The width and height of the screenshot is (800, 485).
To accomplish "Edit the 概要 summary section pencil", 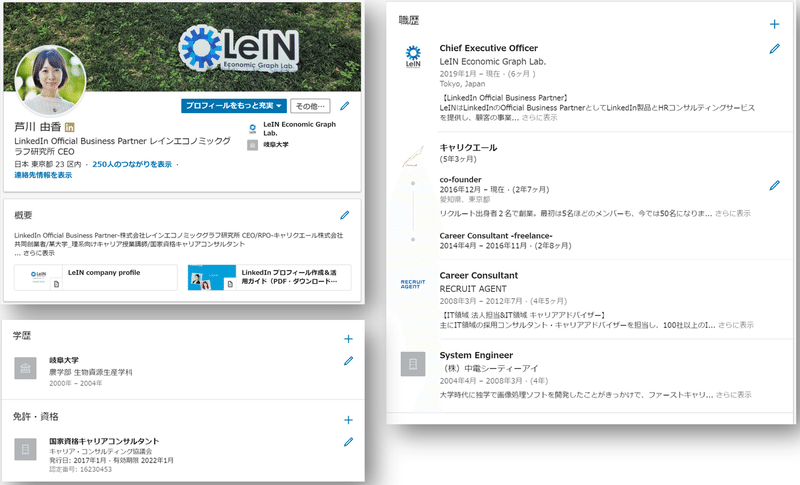I will pyautogui.click(x=345, y=215).
